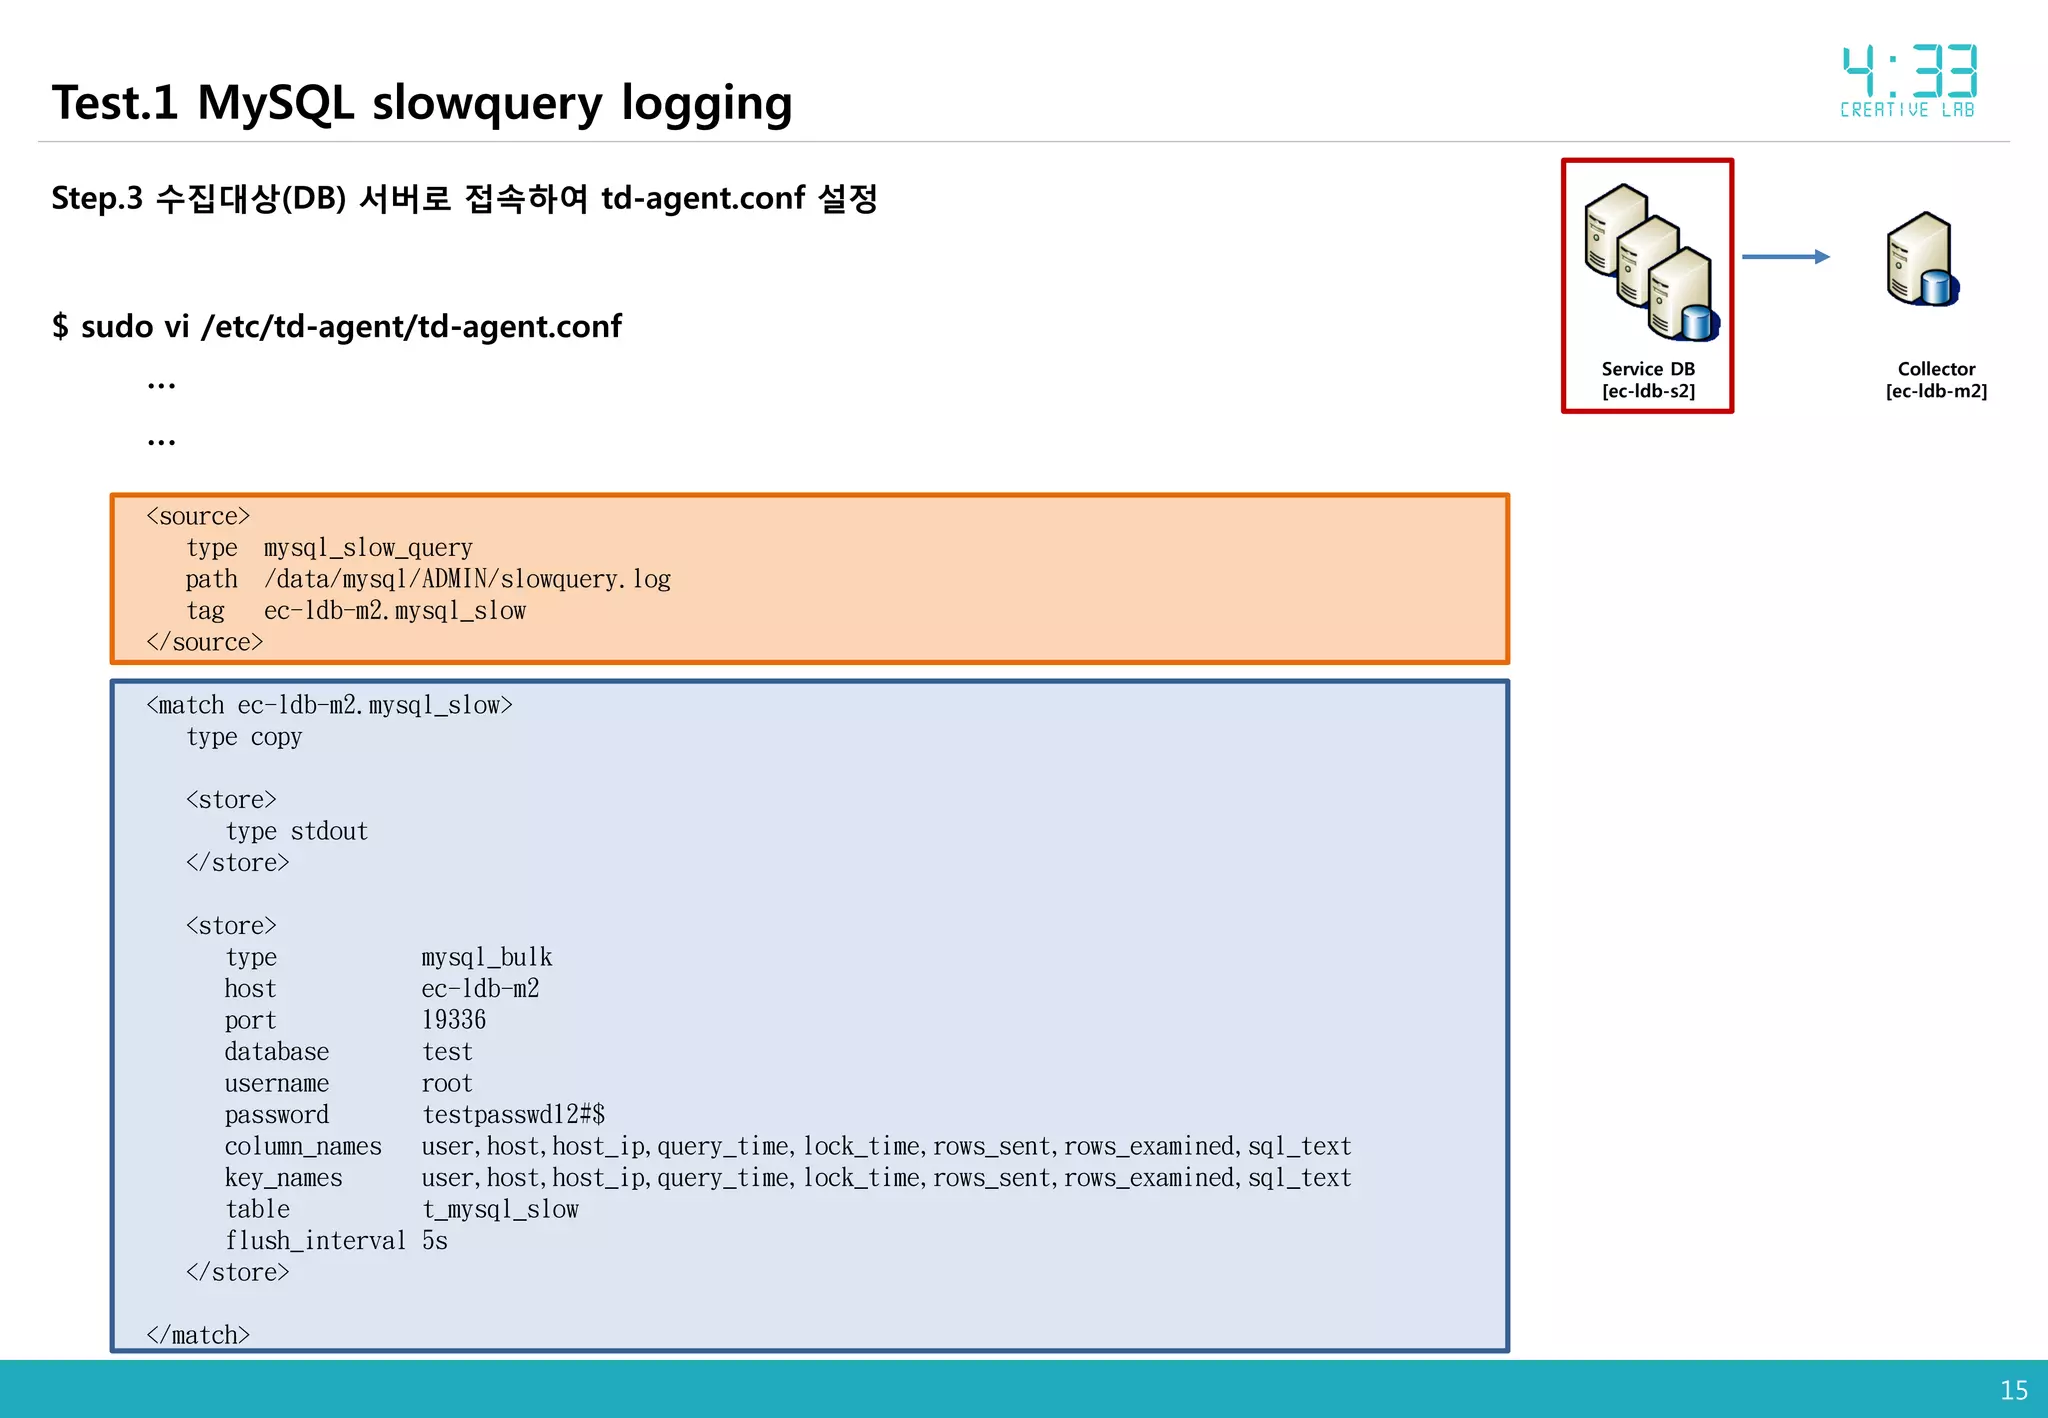Click the slowquery.log path line
Viewport: 2048px width, 1418px height.
428,579
